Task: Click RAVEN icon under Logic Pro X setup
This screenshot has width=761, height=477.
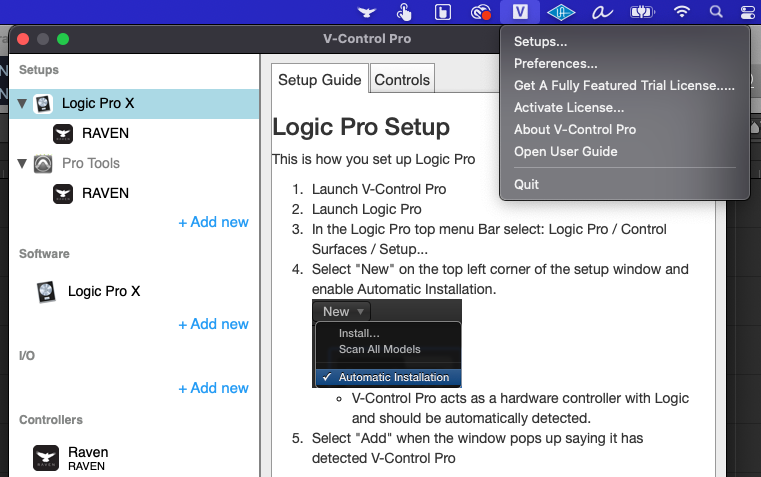Action: [x=63, y=134]
